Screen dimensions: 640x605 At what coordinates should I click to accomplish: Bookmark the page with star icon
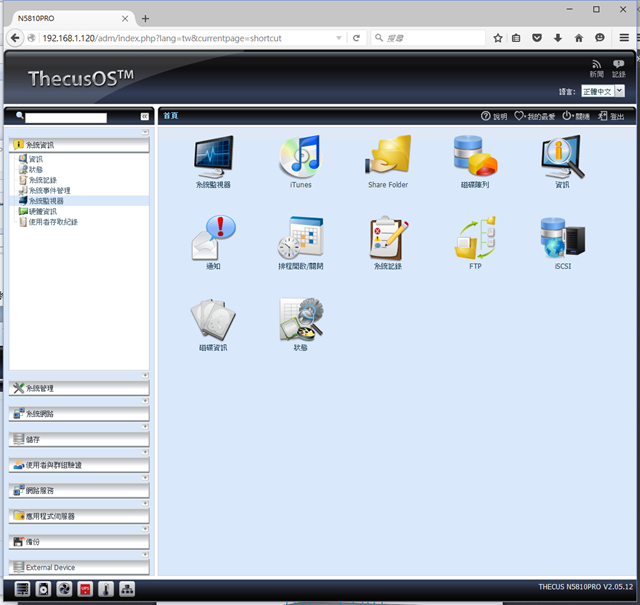click(498, 38)
